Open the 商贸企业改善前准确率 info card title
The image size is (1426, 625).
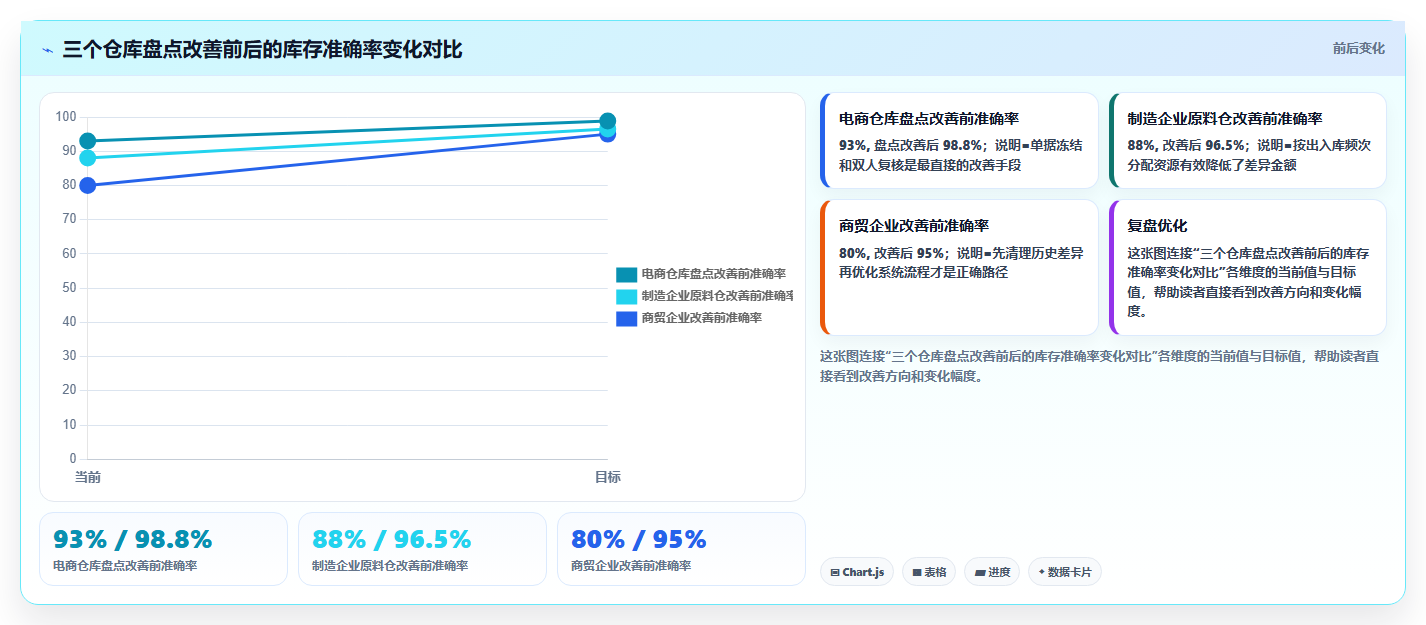[x=914, y=226]
